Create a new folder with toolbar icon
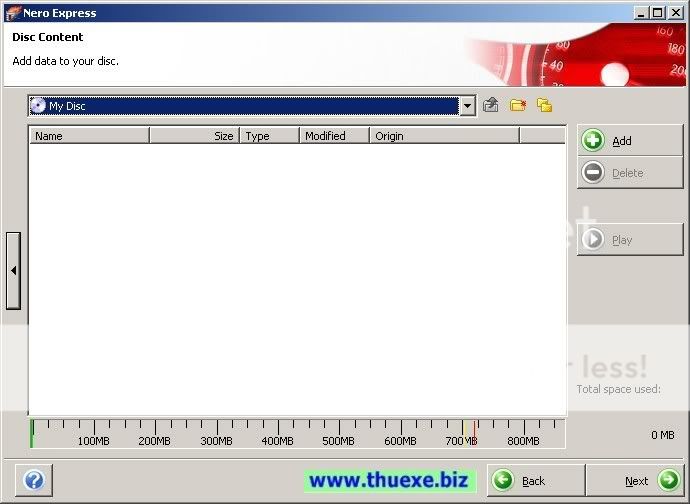The width and height of the screenshot is (690, 504). pos(517,105)
